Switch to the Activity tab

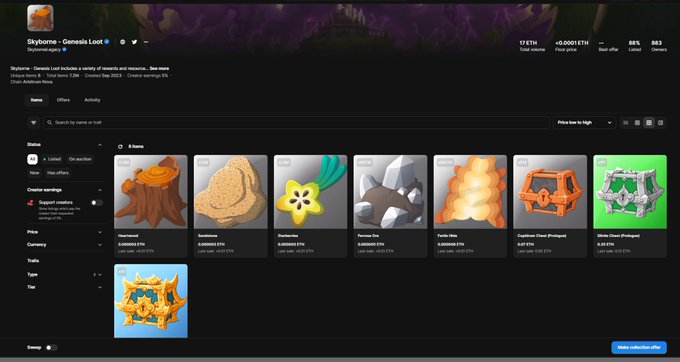click(92, 100)
